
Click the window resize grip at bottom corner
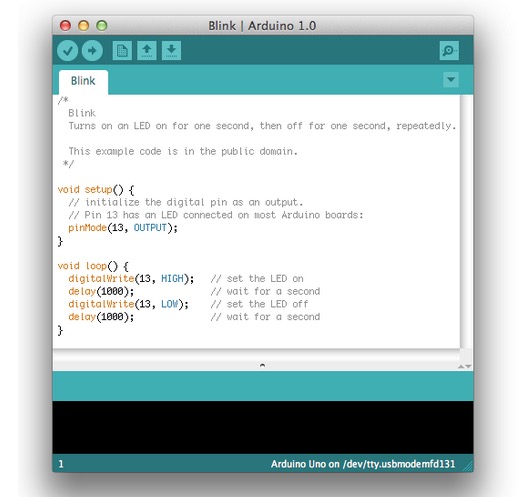click(x=468, y=466)
